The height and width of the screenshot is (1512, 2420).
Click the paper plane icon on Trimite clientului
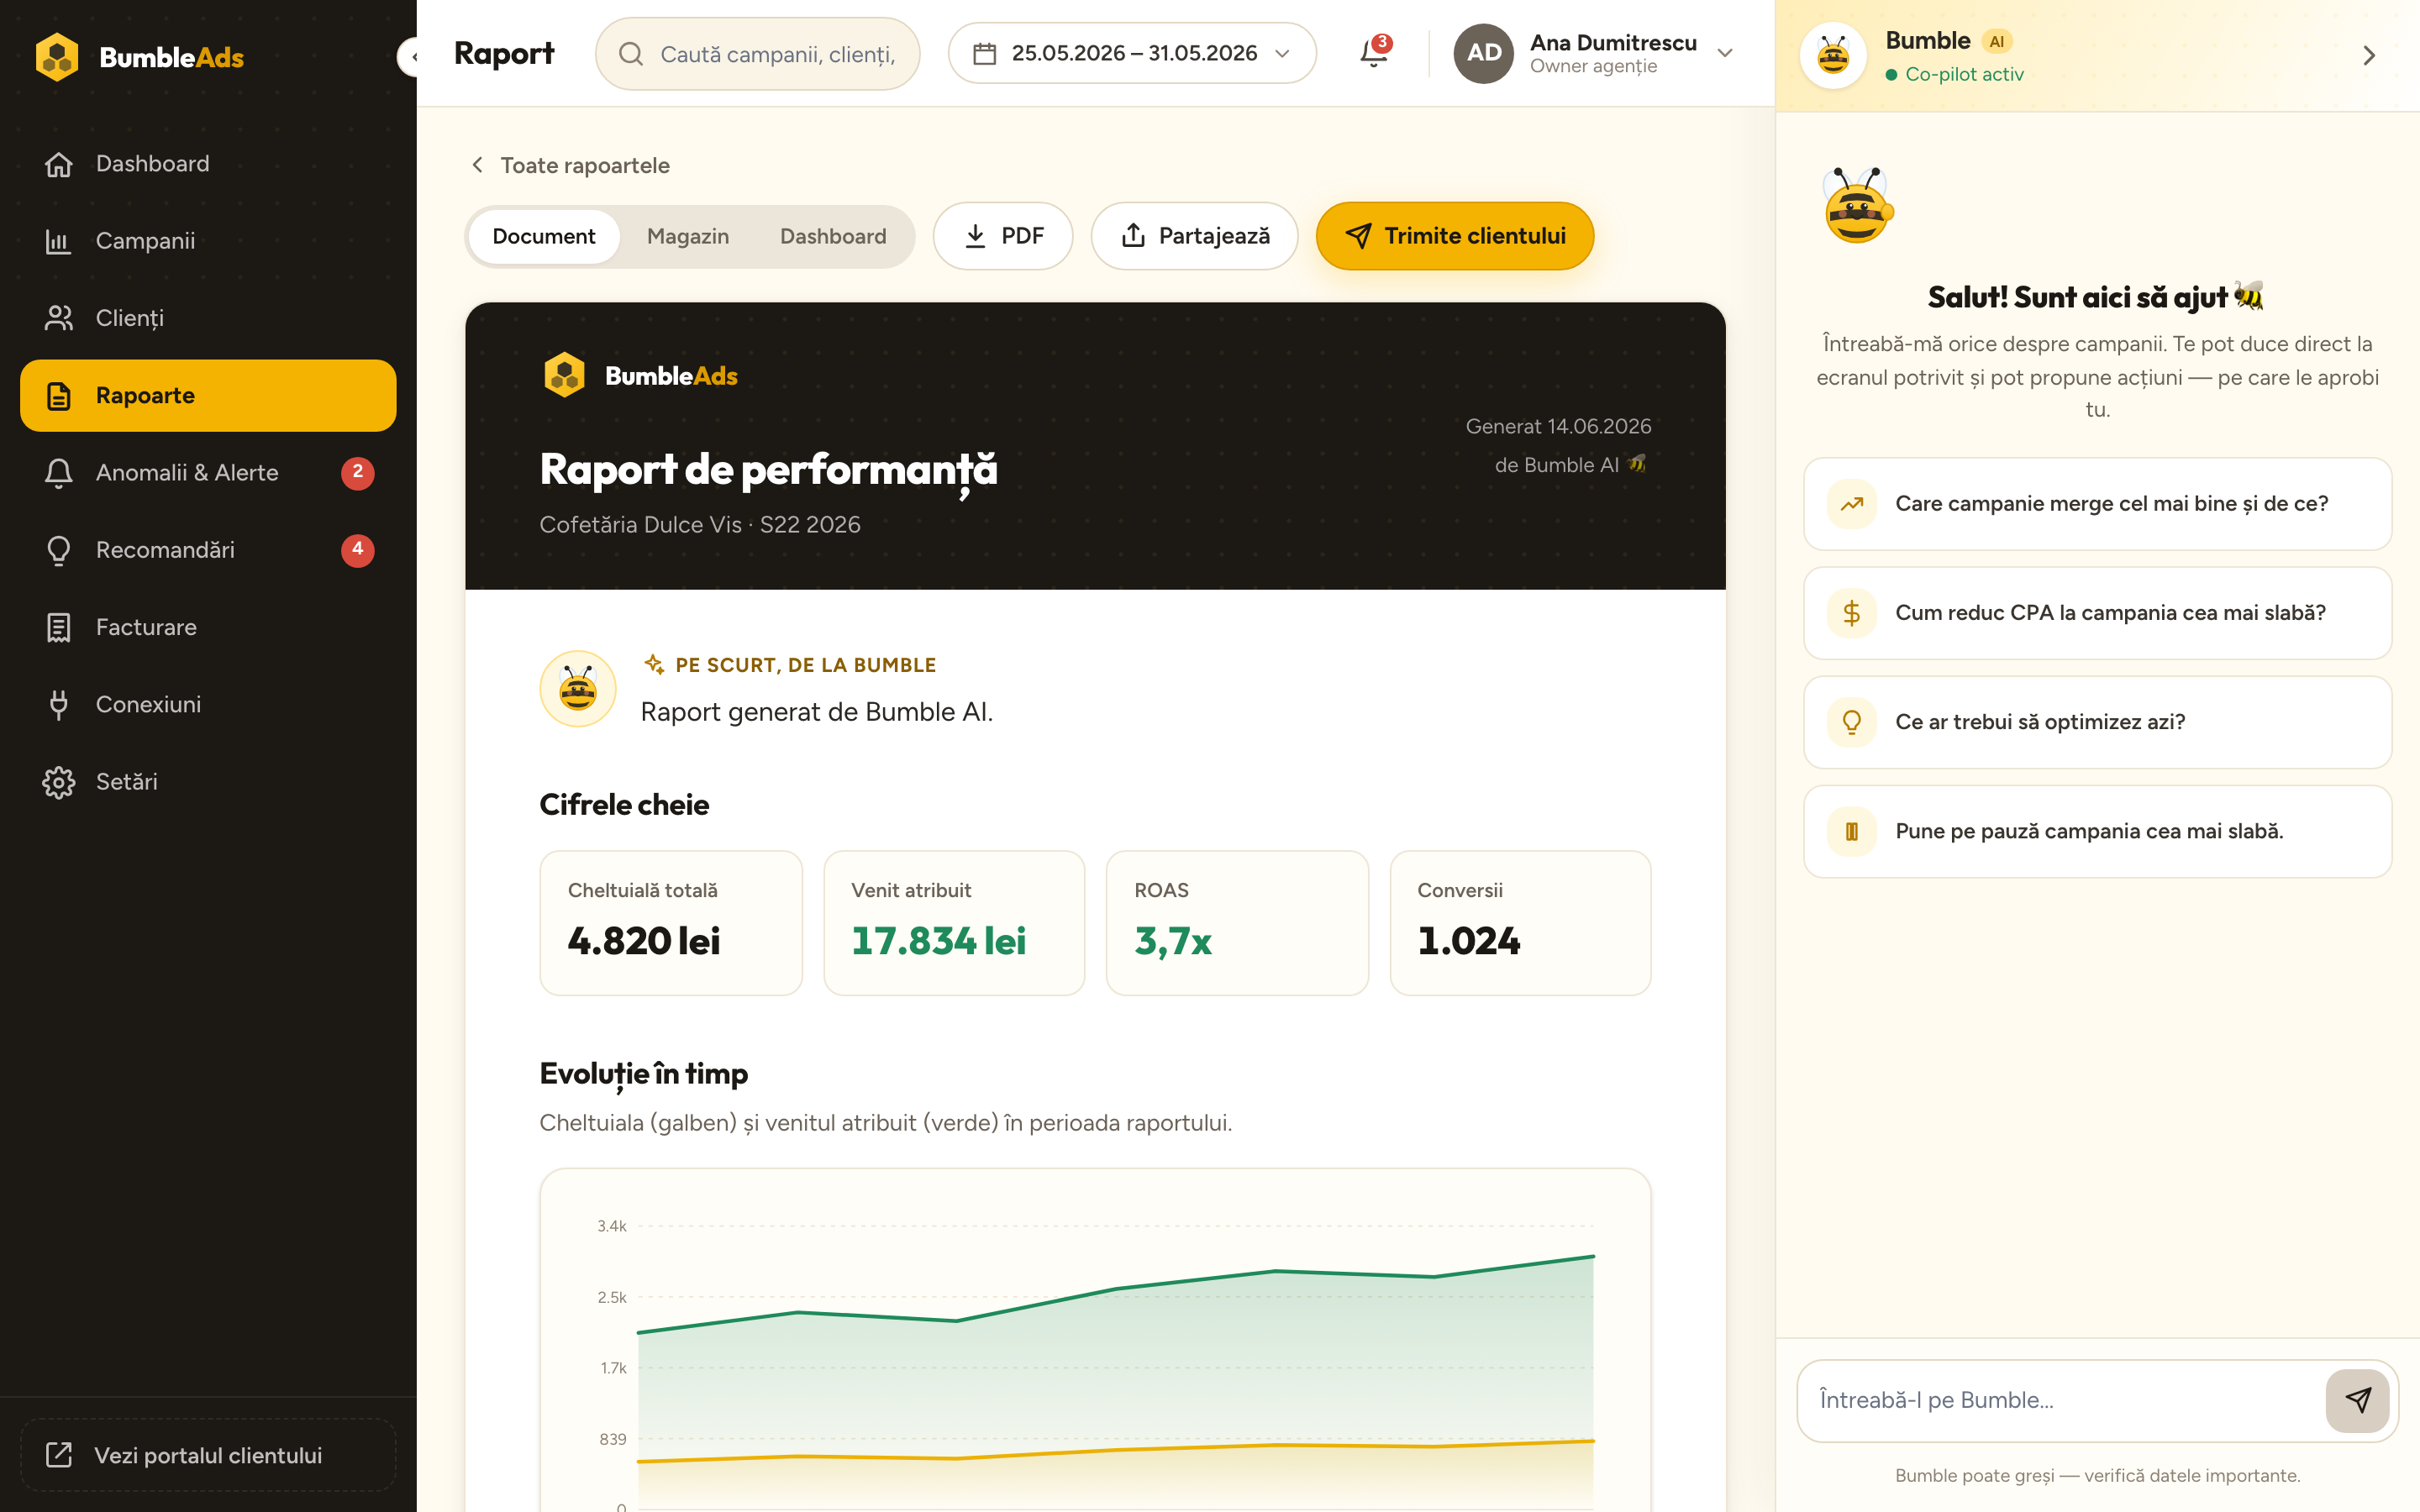(x=1358, y=236)
